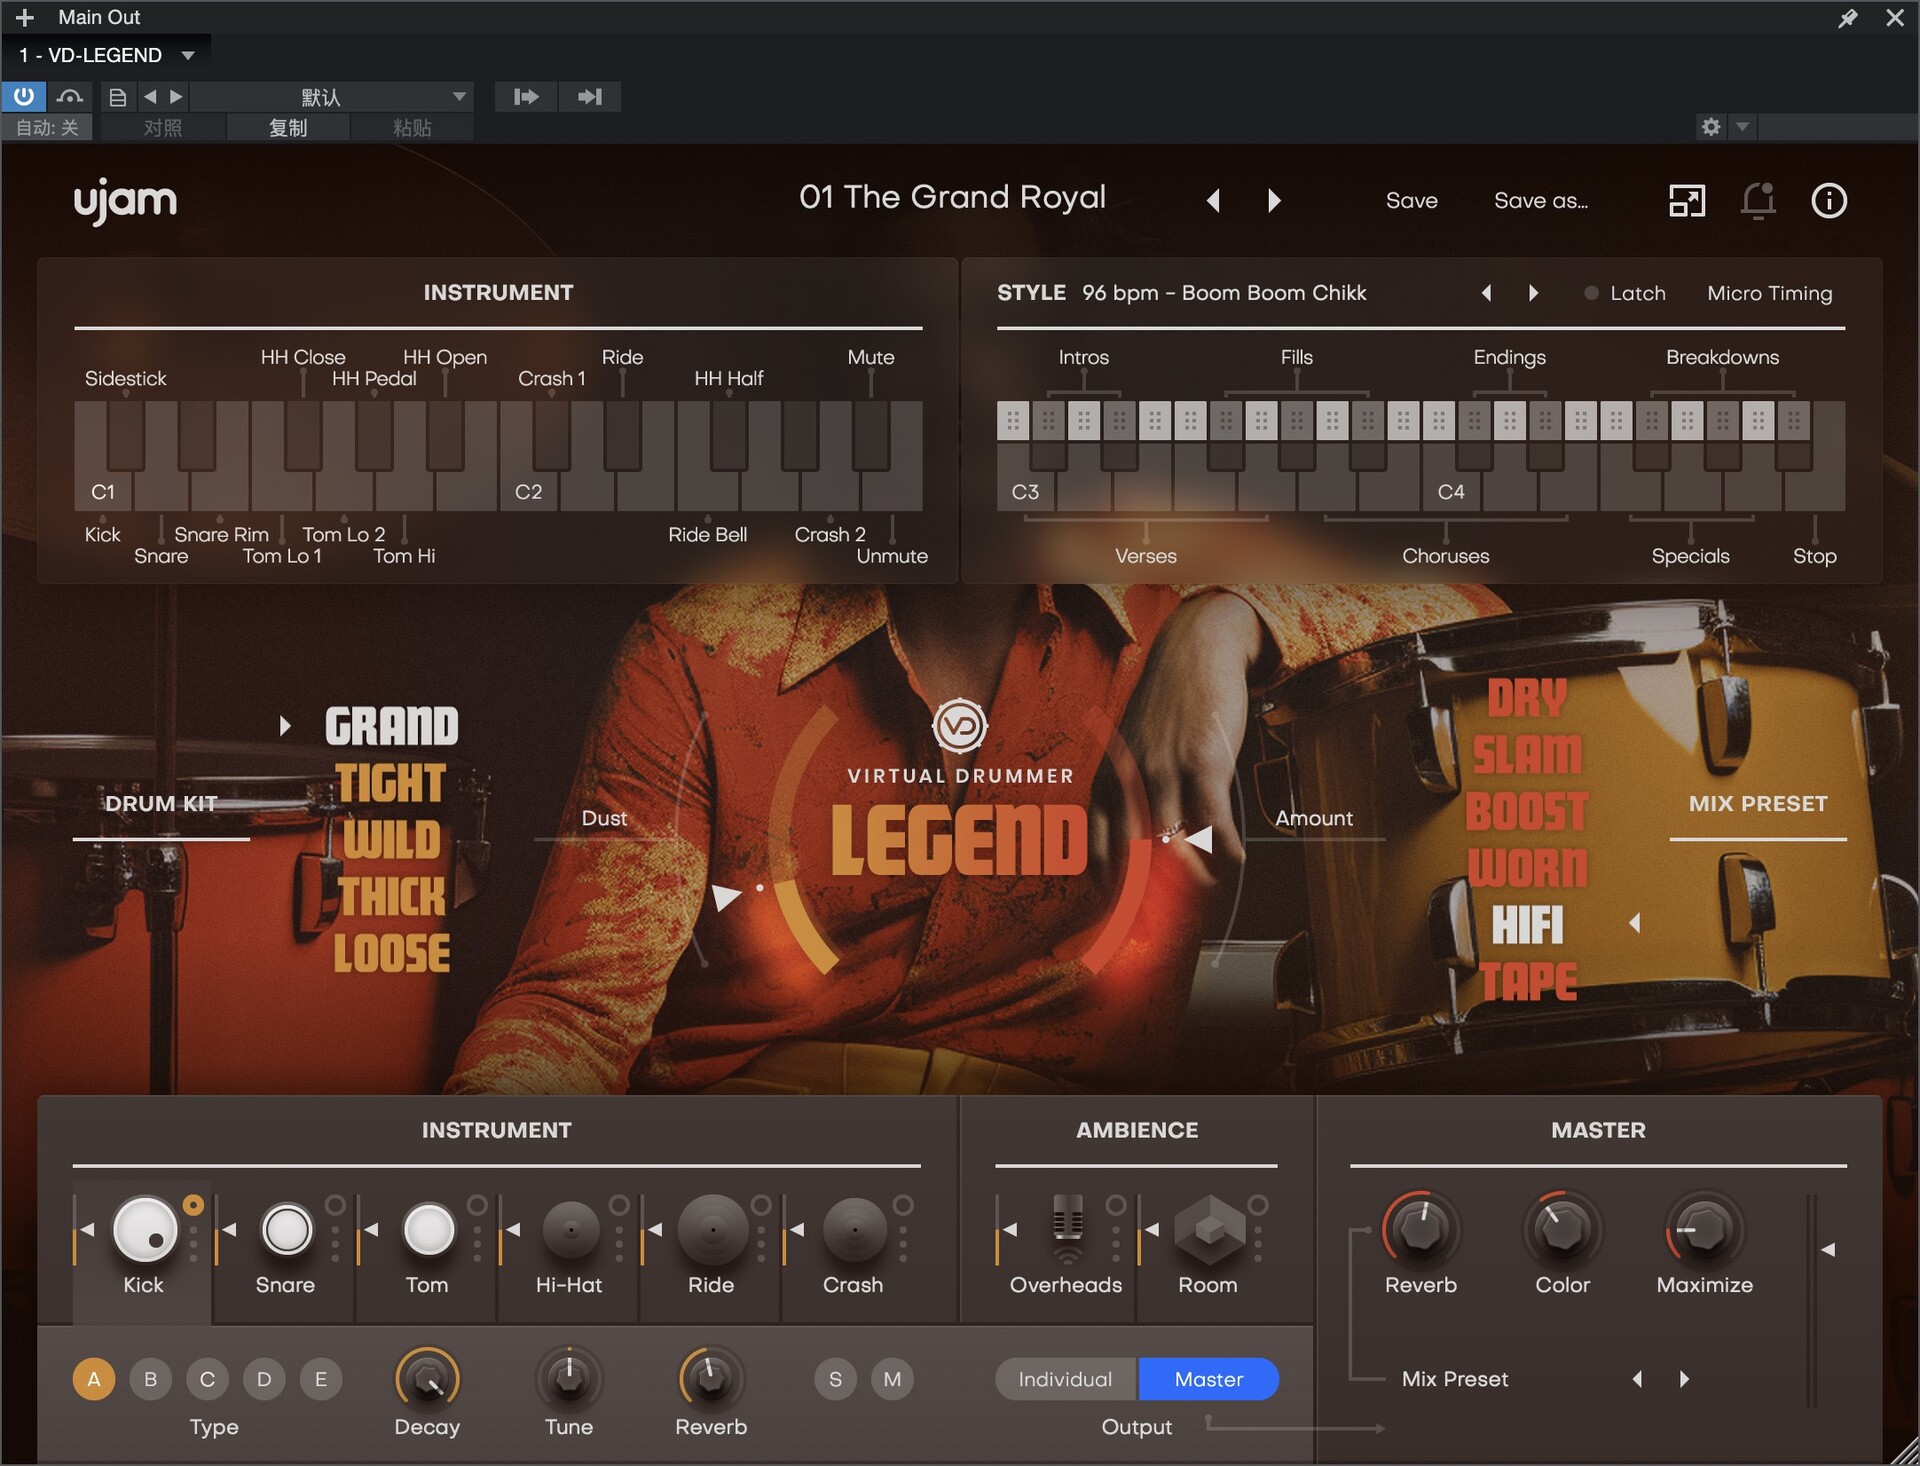1920x1466 pixels.
Task: Adjust the Maximize knob
Action: (1704, 1229)
